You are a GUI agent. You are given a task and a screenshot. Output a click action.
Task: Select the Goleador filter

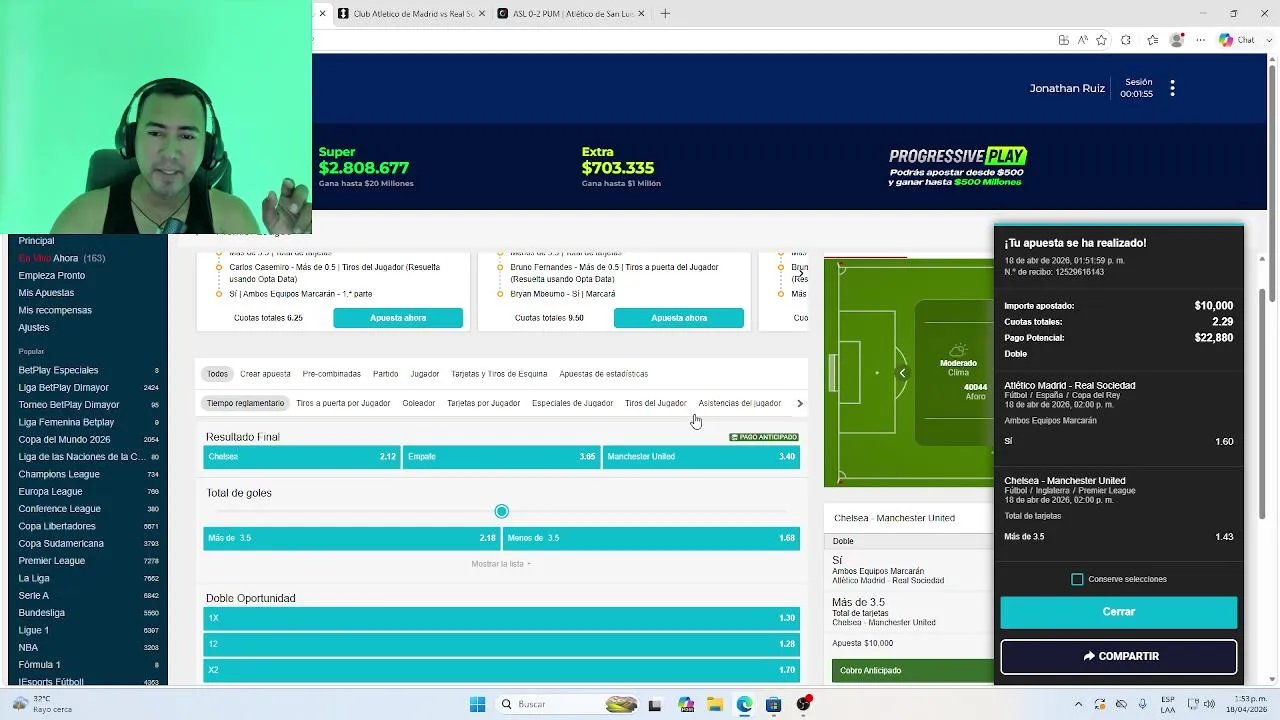(x=418, y=403)
